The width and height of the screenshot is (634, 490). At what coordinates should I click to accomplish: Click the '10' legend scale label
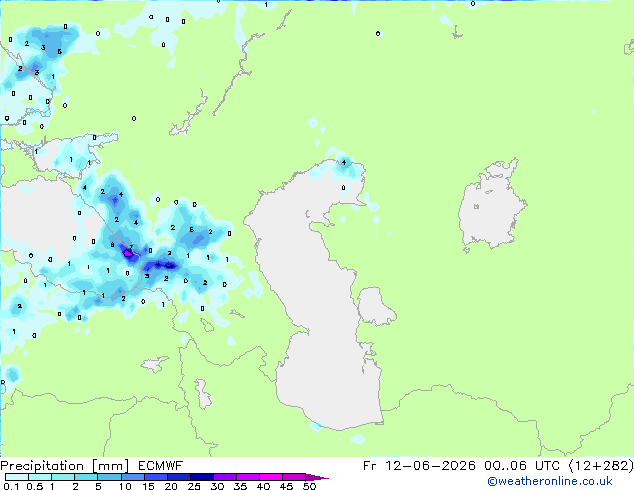pyautogui.click(x=125, y=486)
